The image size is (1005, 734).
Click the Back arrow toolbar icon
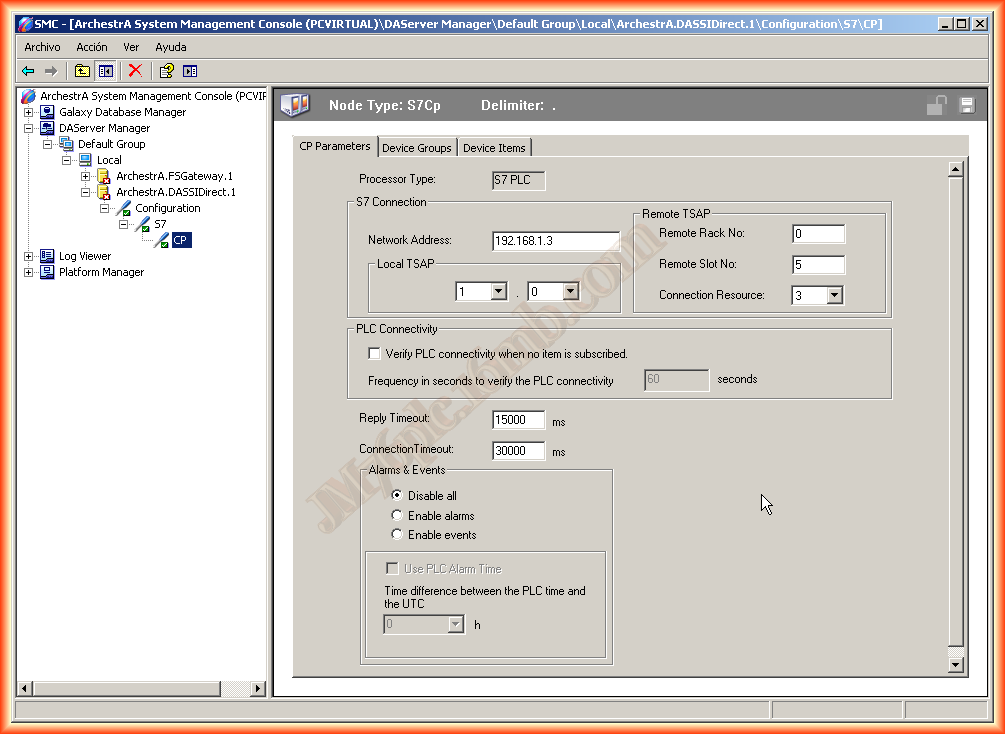pos(28,71)
